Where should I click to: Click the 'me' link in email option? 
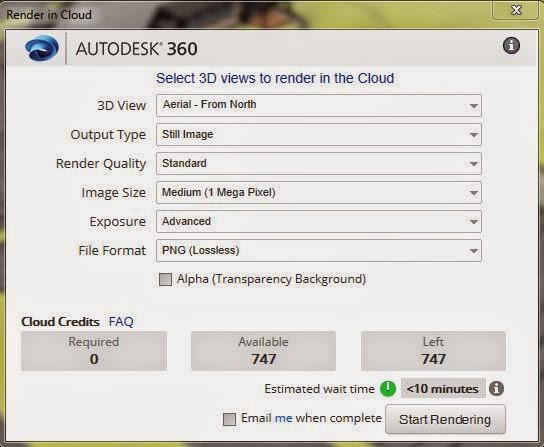point(283,418)
